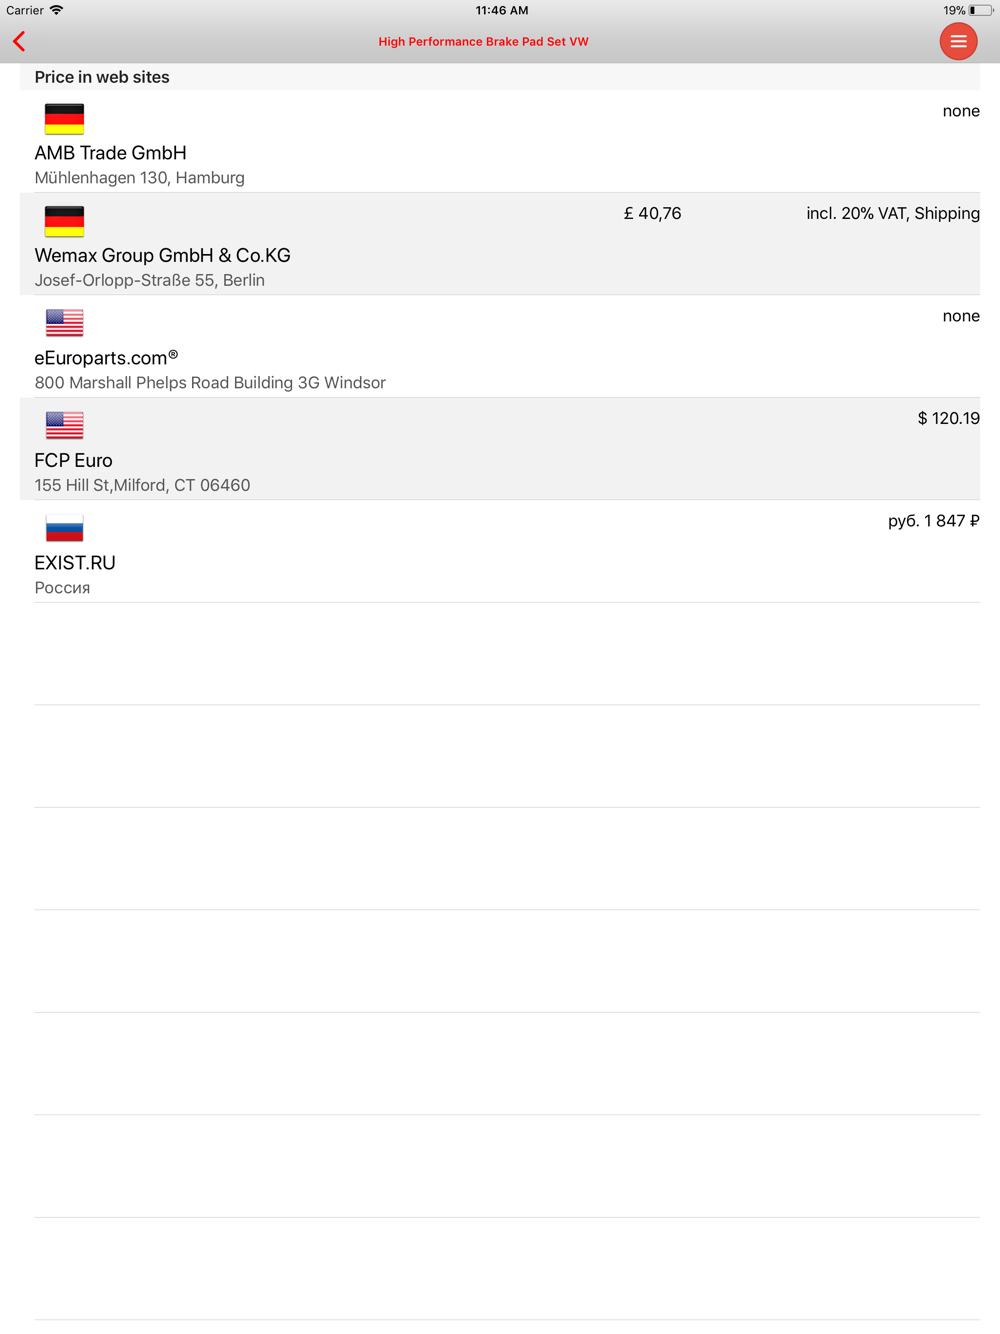Tap Russian flag above EXIST.RU

(64, 528)
